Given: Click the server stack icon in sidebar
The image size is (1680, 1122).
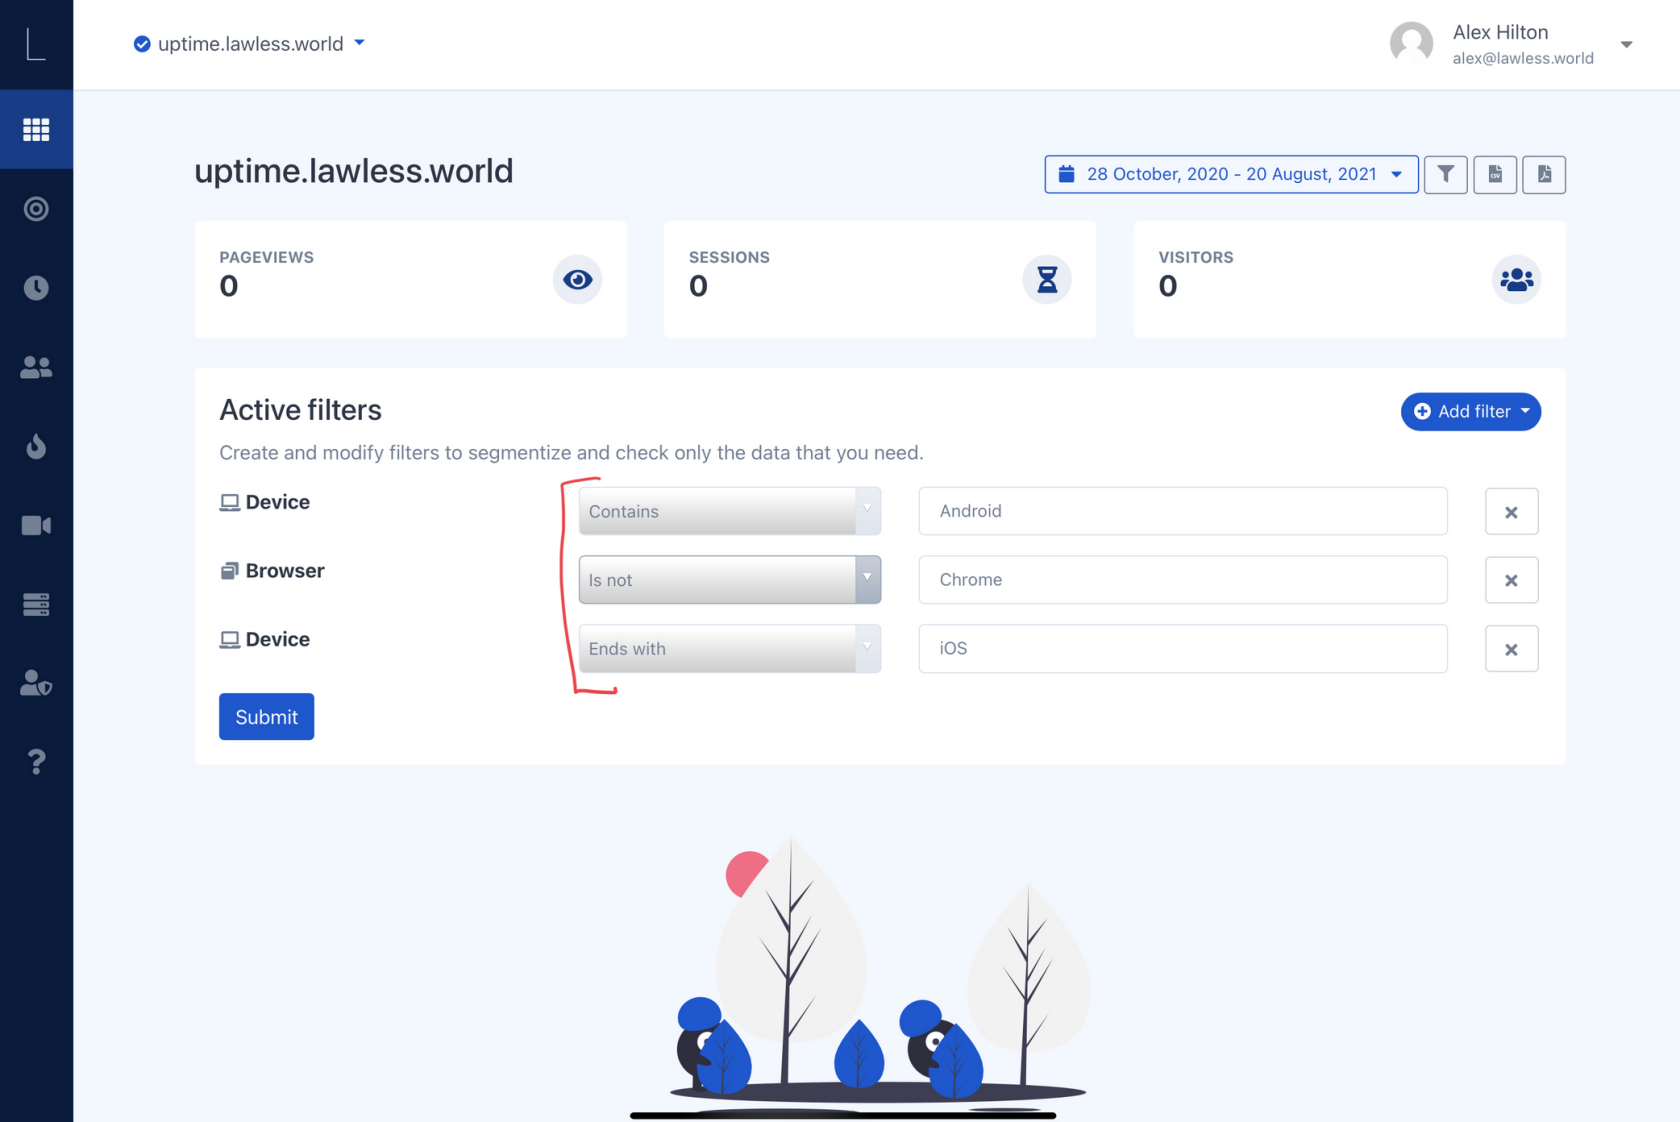Looking at the screenshot, I should tap(36, 604).
